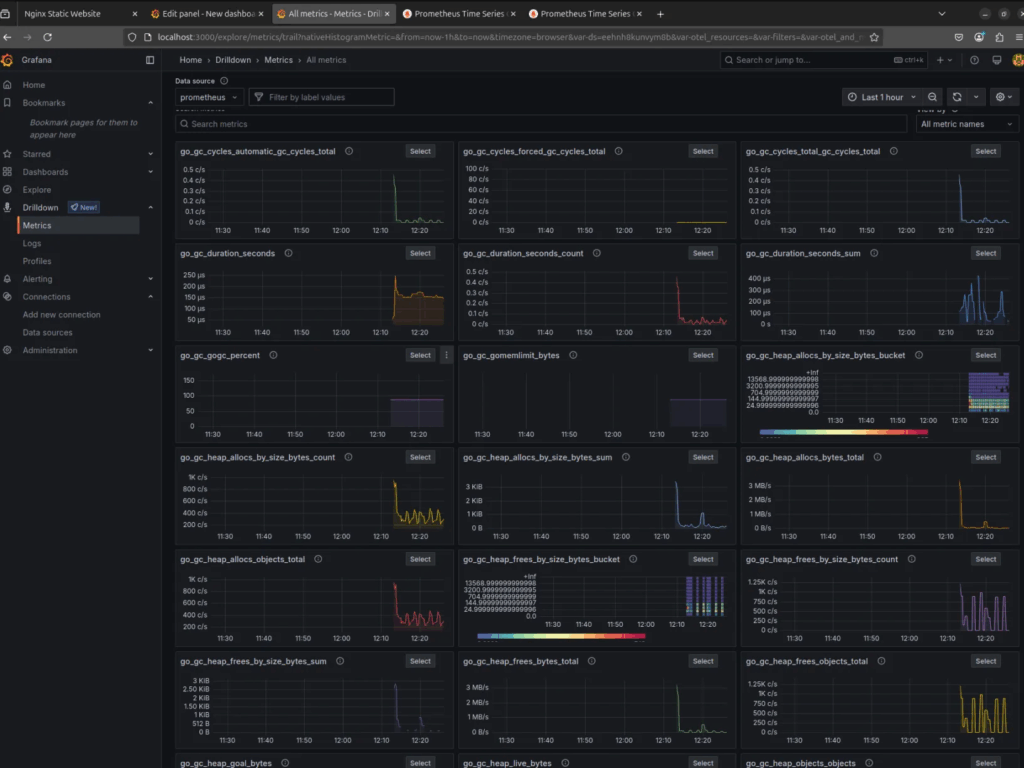
Task: Select the go_gc_heap_allocs_by_size_bytes_bucket metric
Action: point(986,355)
